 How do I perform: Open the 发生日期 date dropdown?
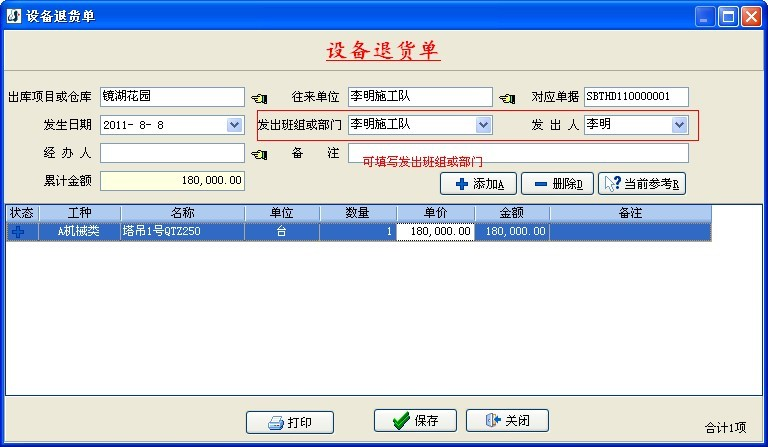pos(235,125)
